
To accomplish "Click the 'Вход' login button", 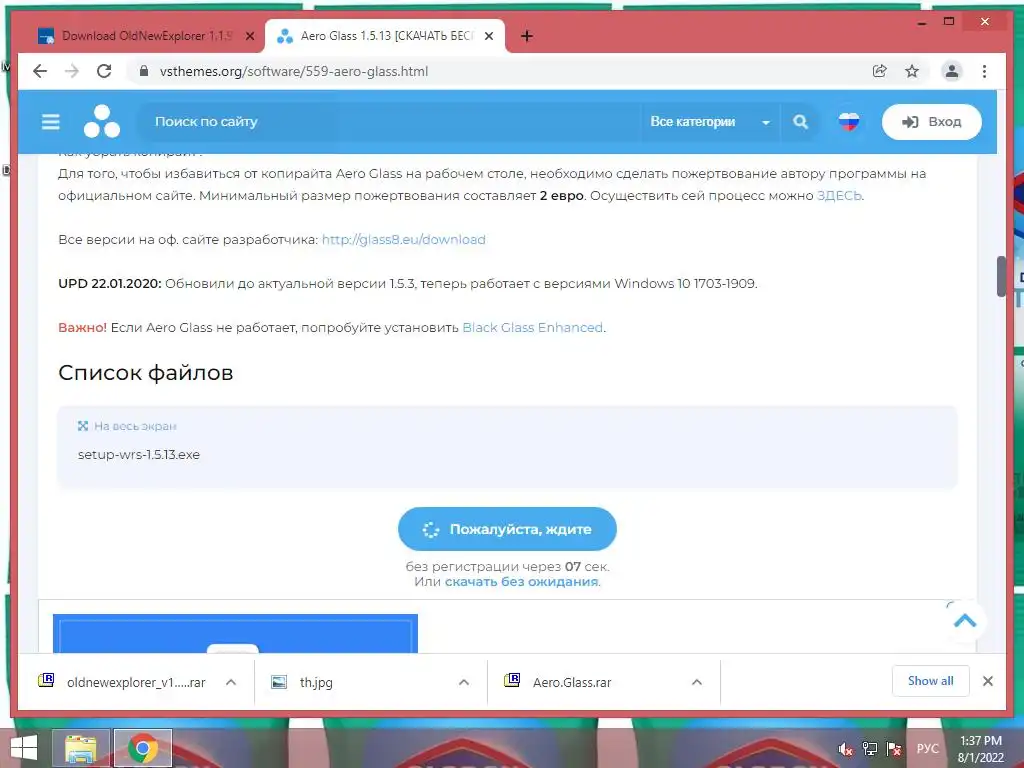I will [x=931, y=121].
